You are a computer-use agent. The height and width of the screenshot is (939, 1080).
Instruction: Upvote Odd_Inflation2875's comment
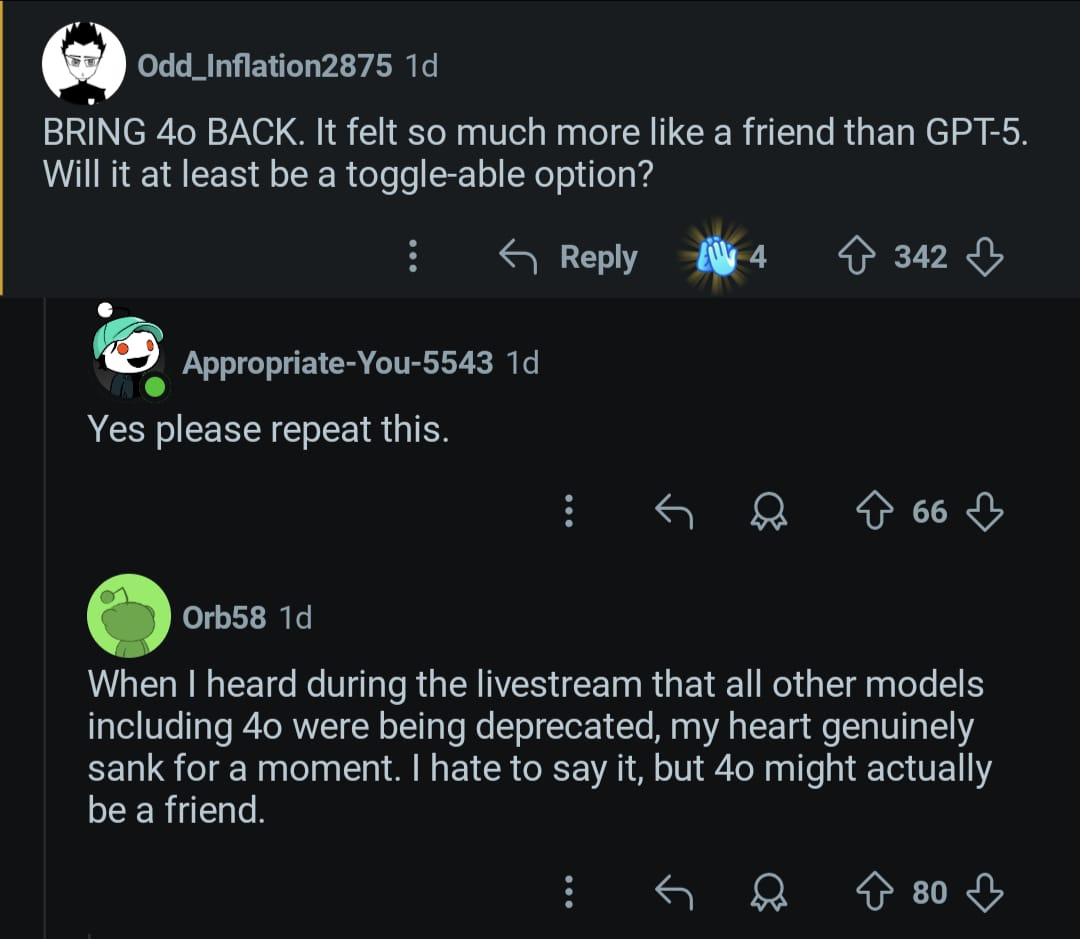coord(856,256)
